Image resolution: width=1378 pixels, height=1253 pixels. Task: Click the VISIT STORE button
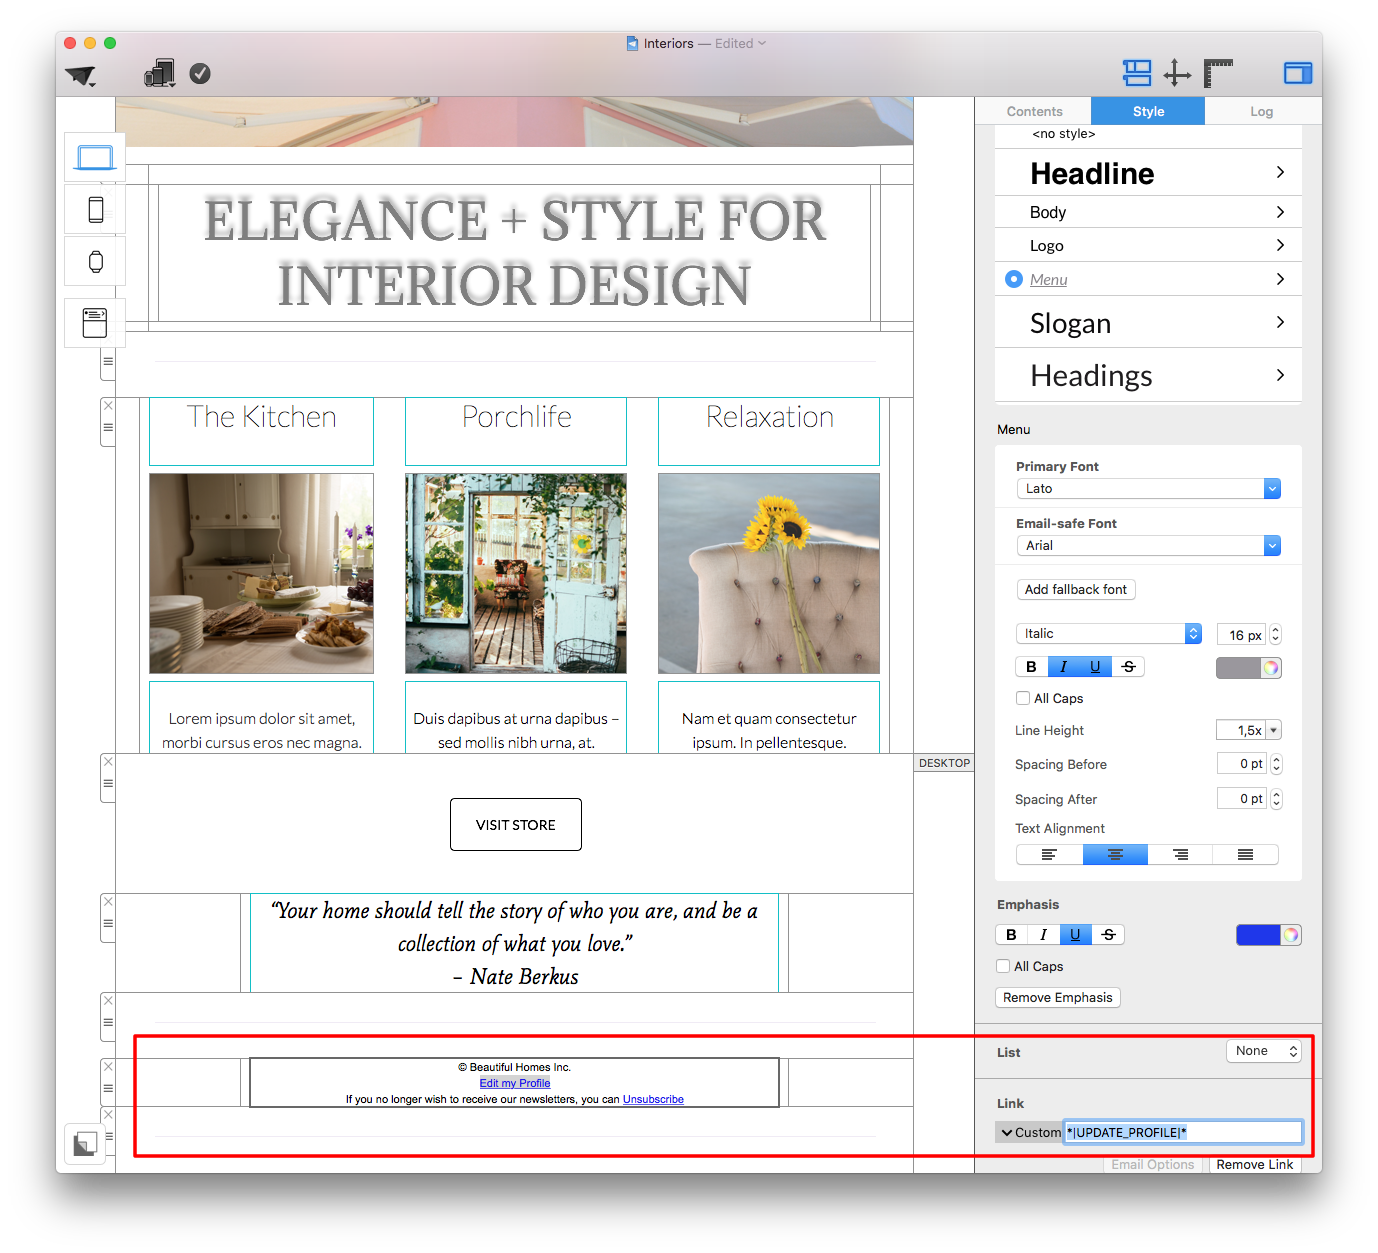(516, 825)
